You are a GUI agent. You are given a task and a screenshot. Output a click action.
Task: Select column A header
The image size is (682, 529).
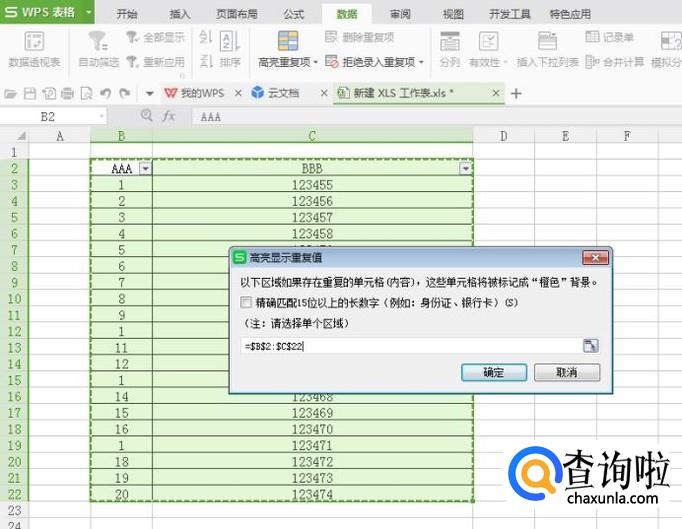click(x=60, y=136)
